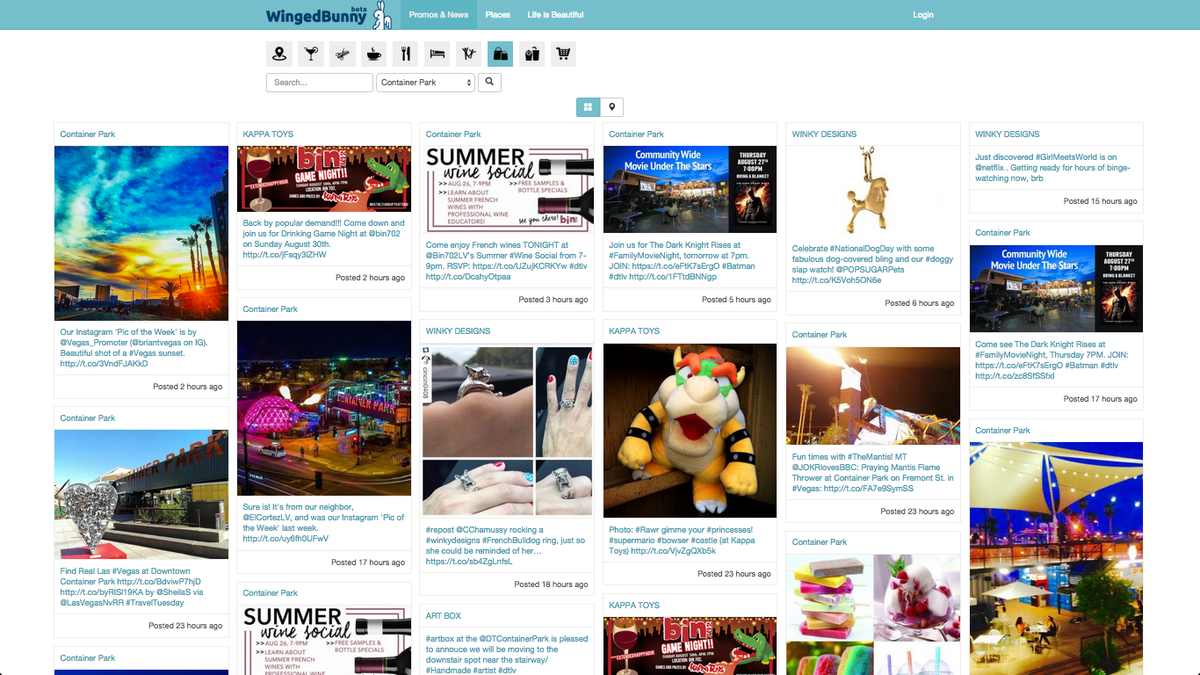Open the colorful soaps and desserts image
Viewport: 1200px width, 675px height.
872,614
